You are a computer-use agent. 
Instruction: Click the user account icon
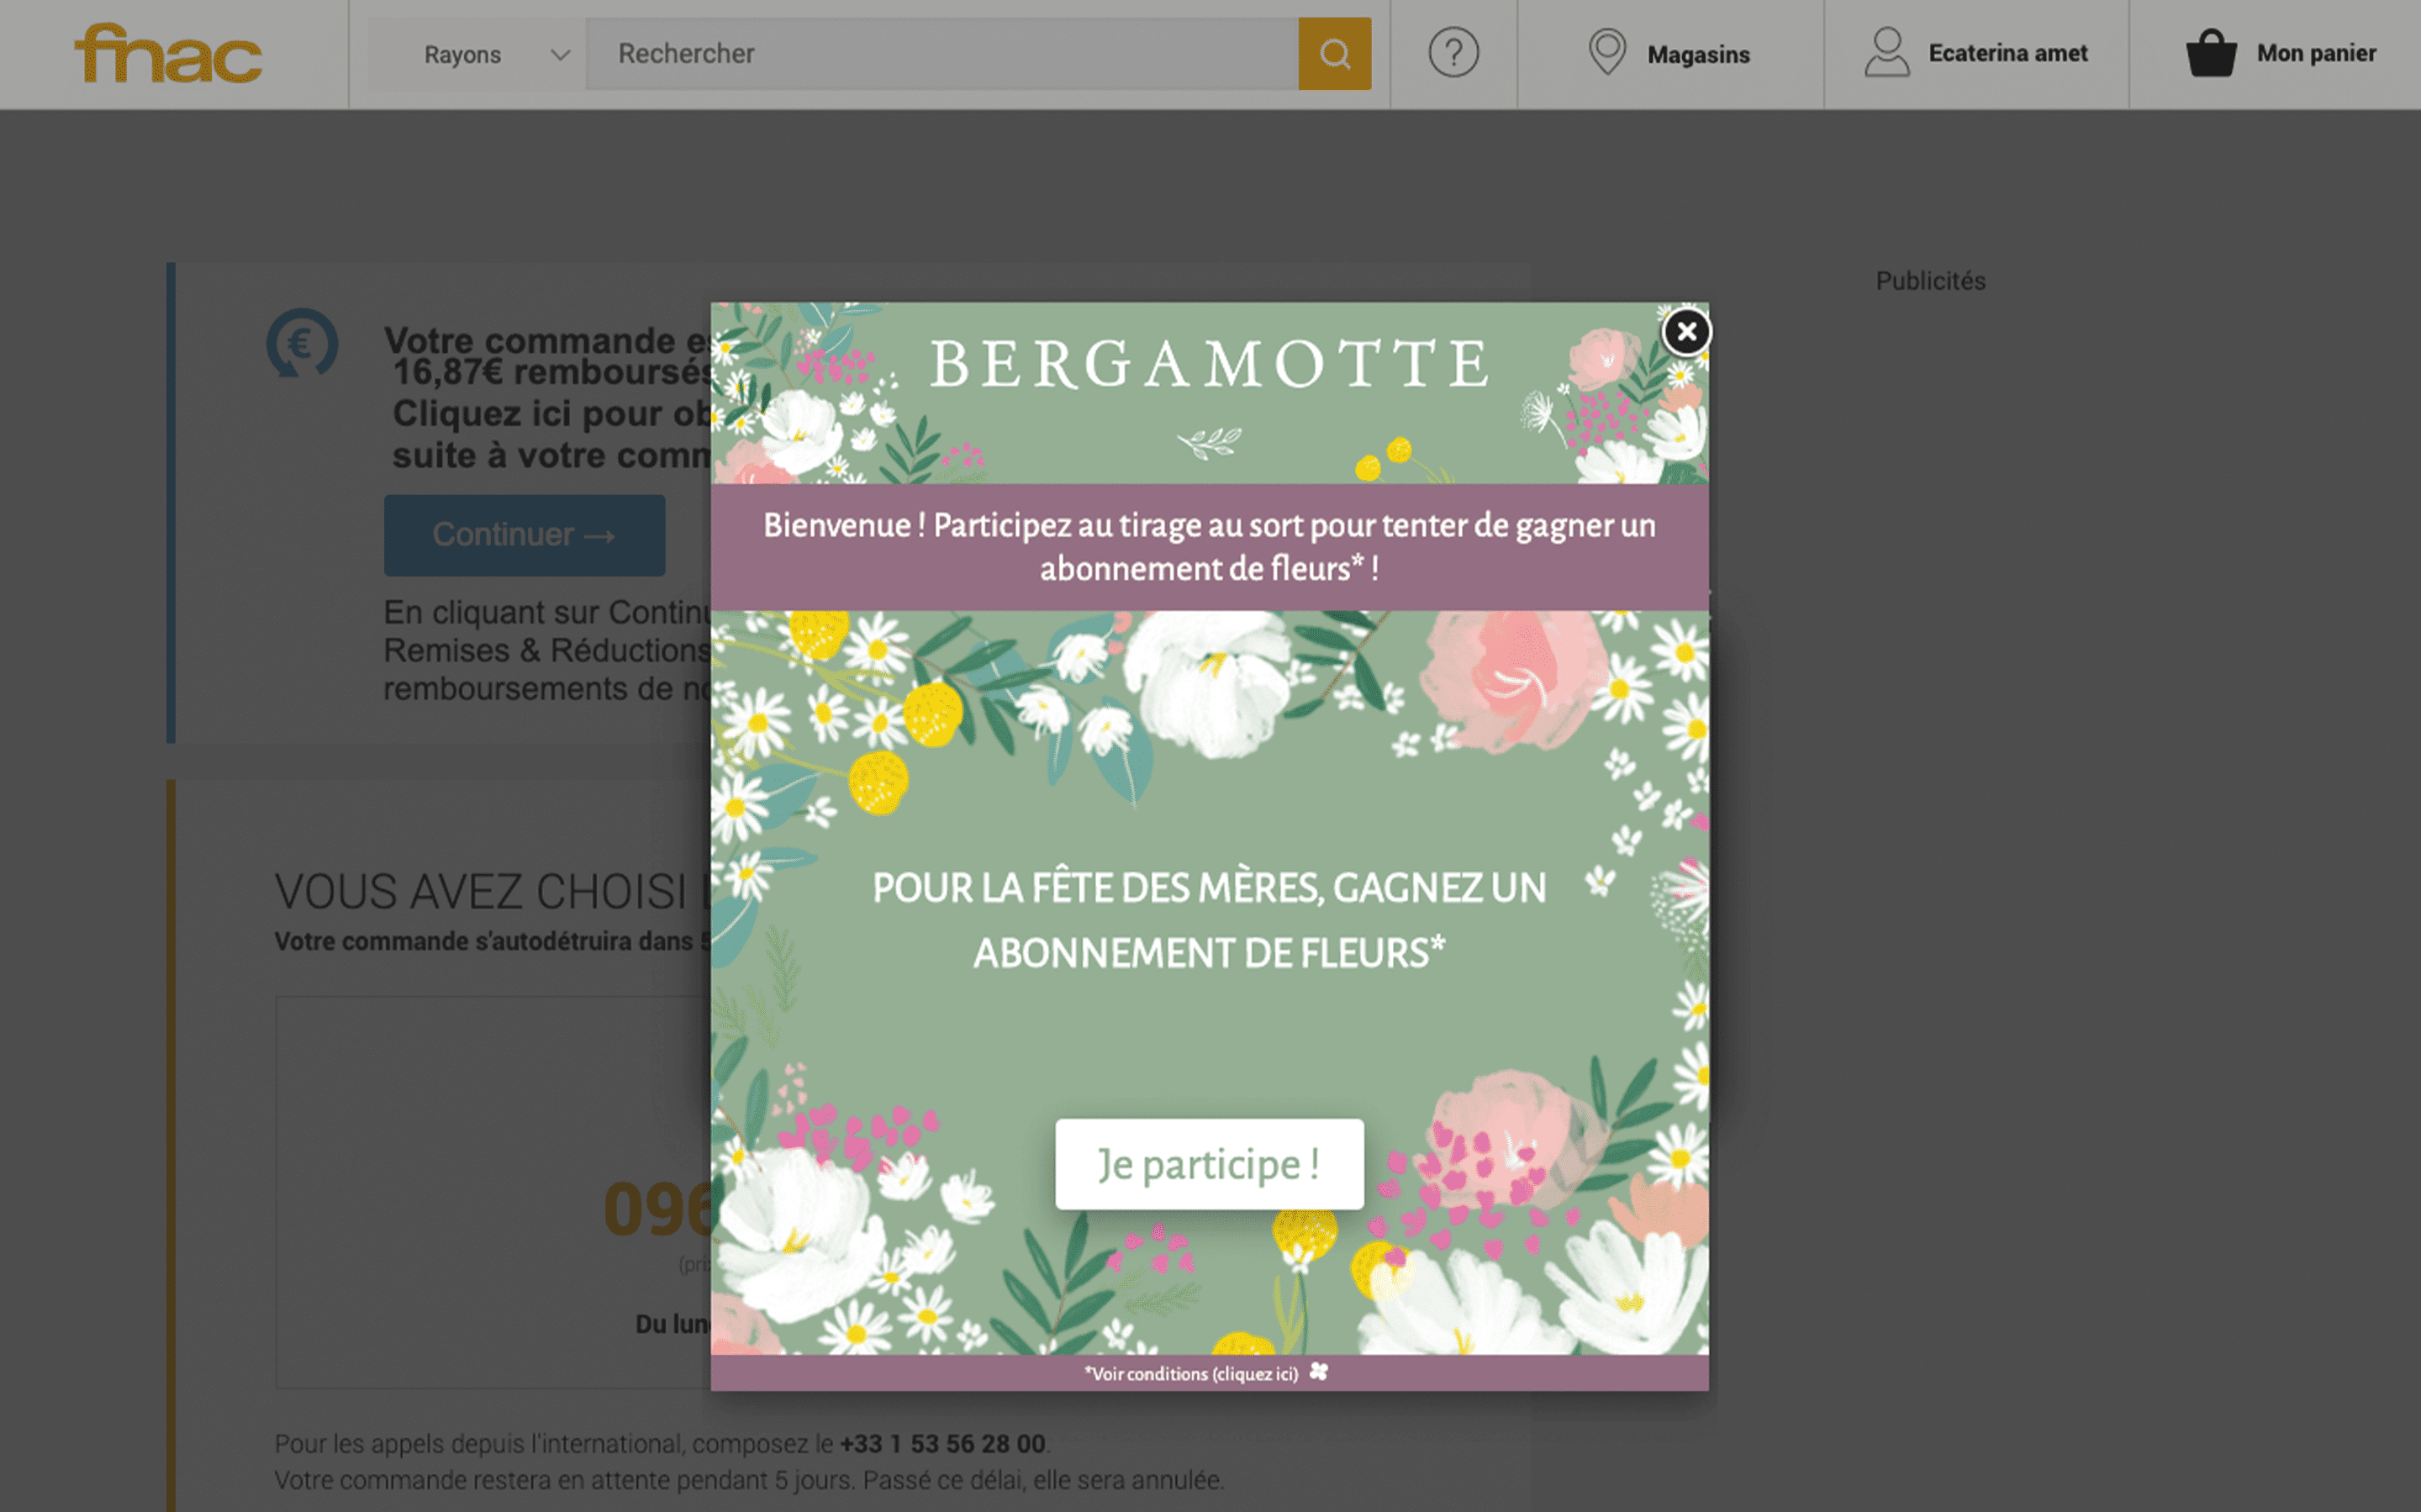point(1886,52)
